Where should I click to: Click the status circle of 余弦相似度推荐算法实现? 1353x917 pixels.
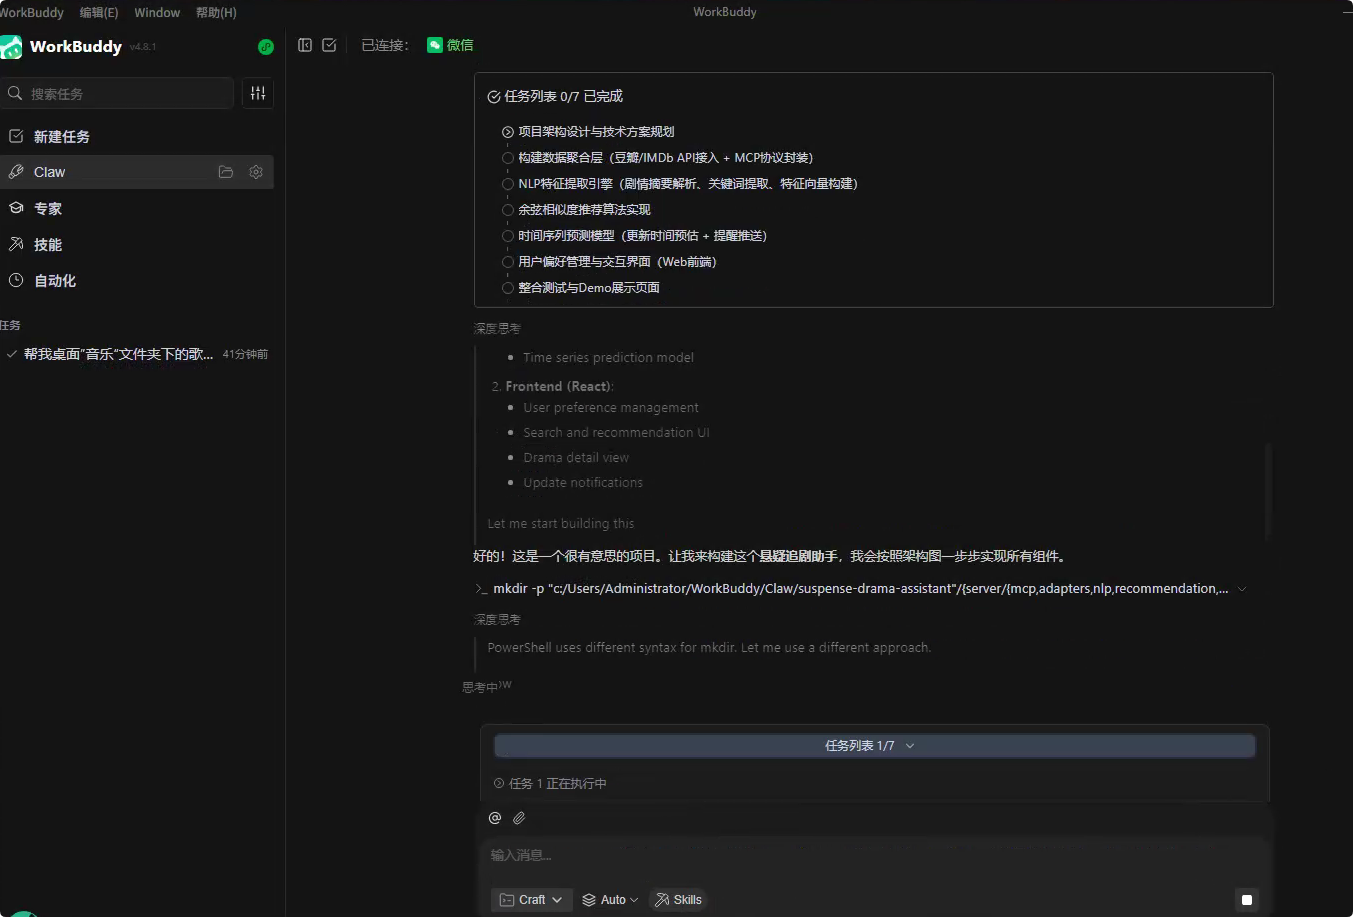point(508,210)
